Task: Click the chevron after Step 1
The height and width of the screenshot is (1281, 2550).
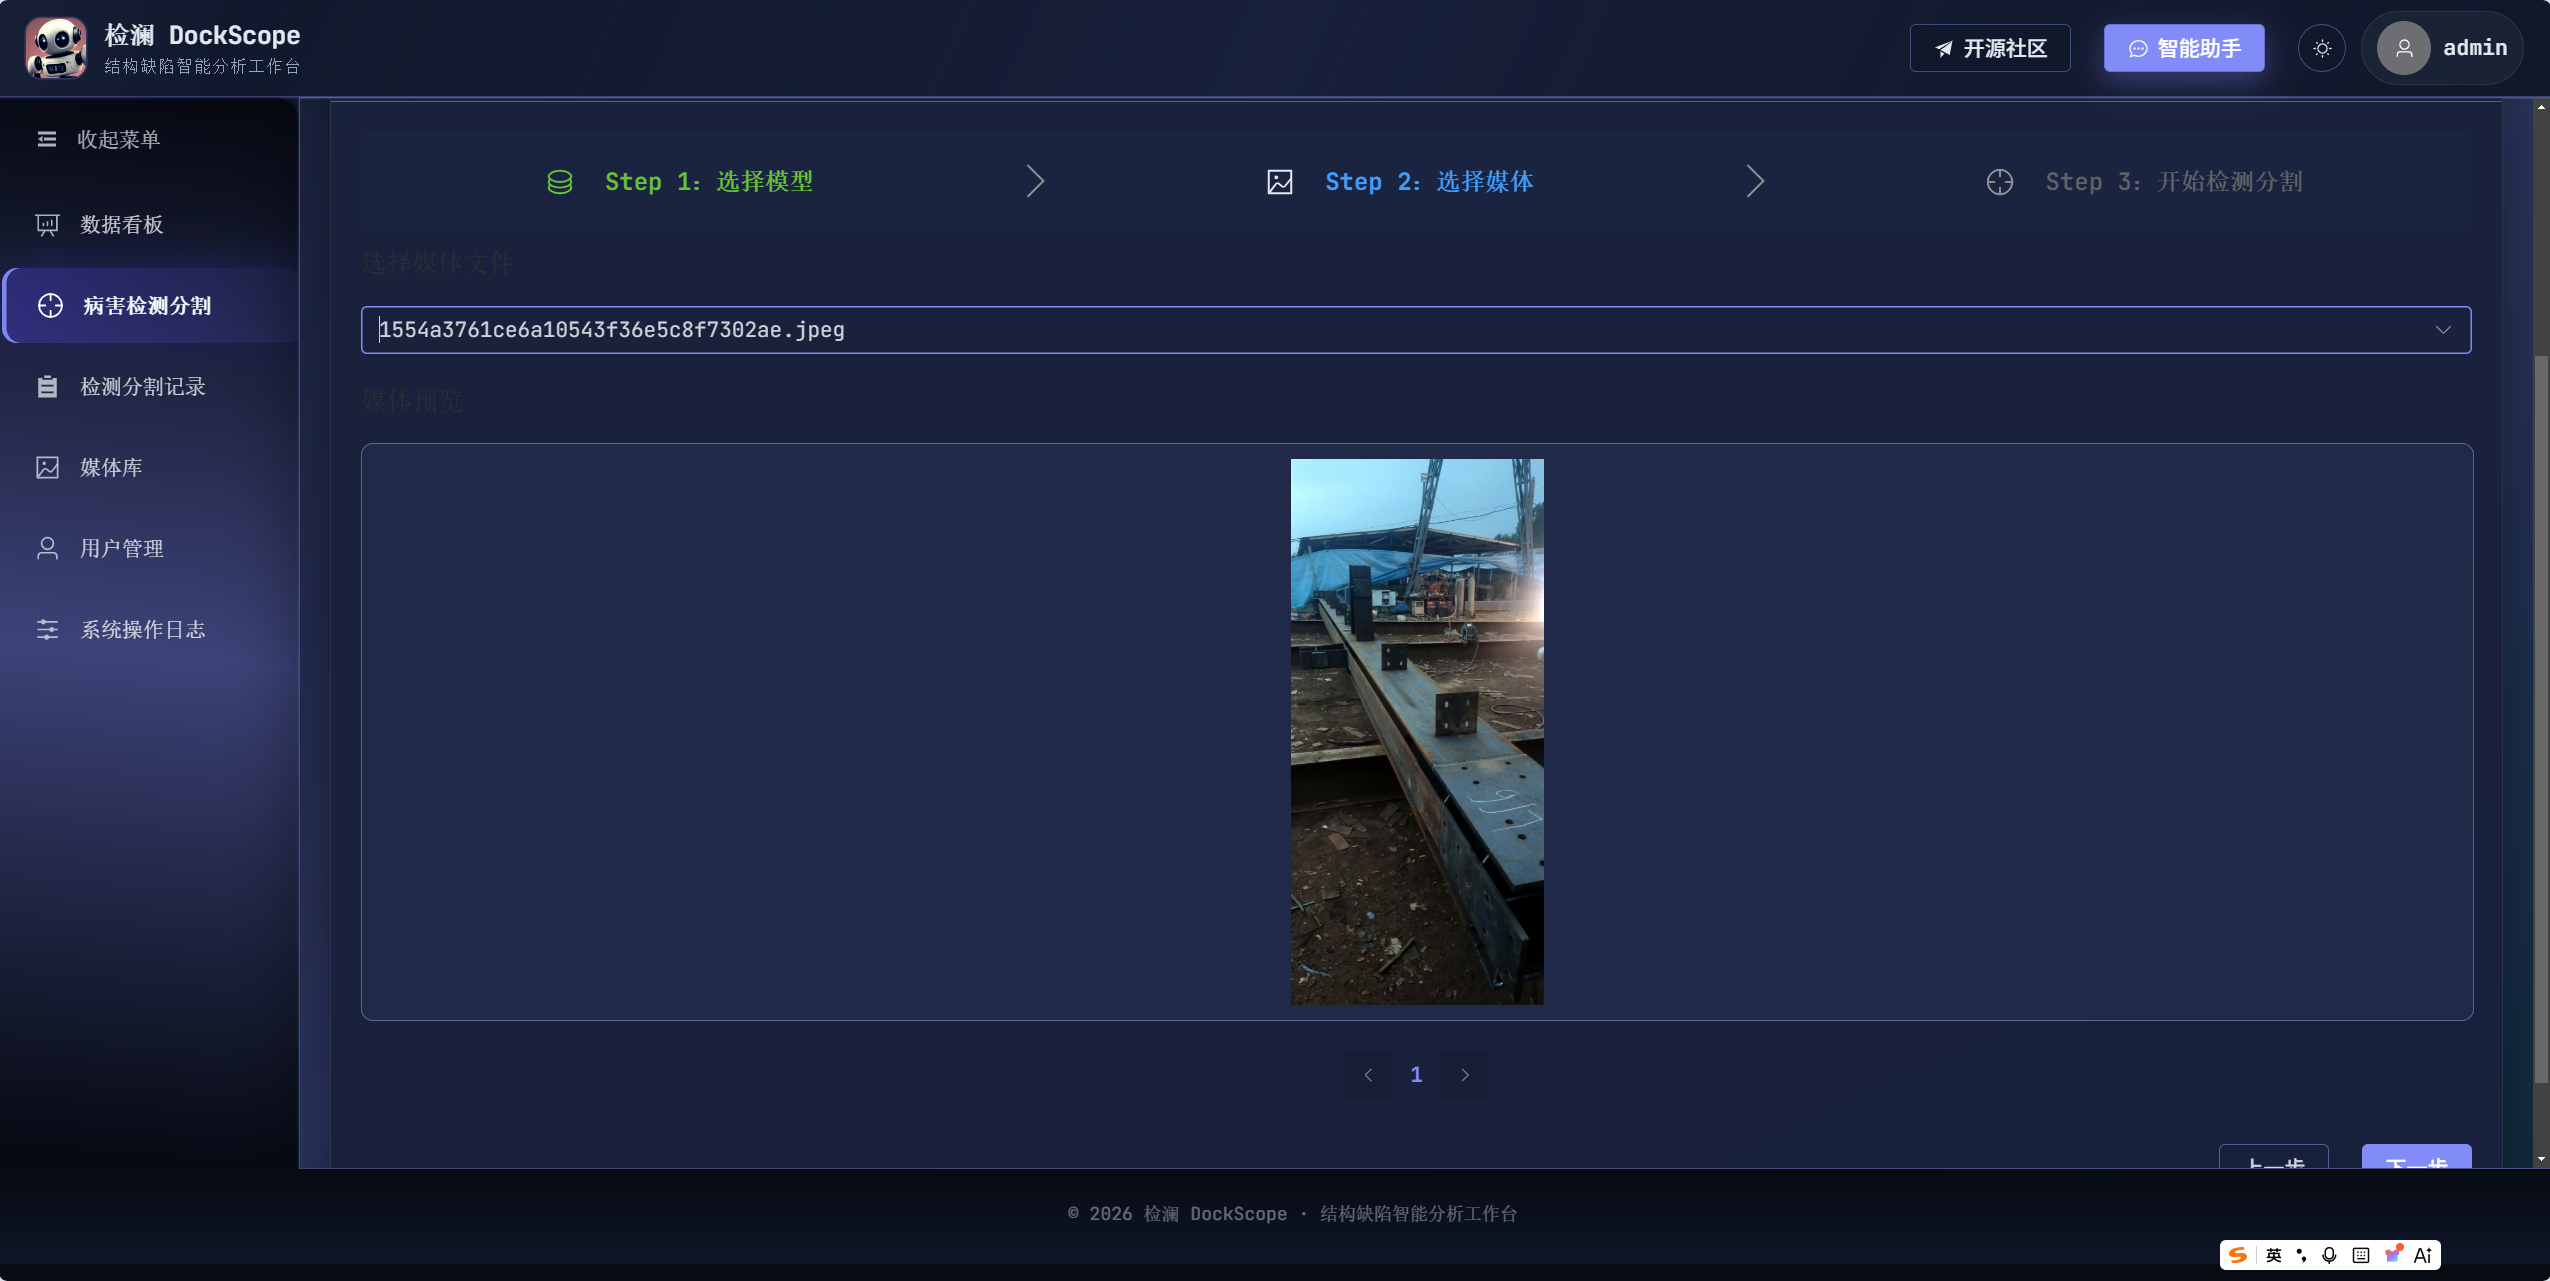Action: point(1036,182)
